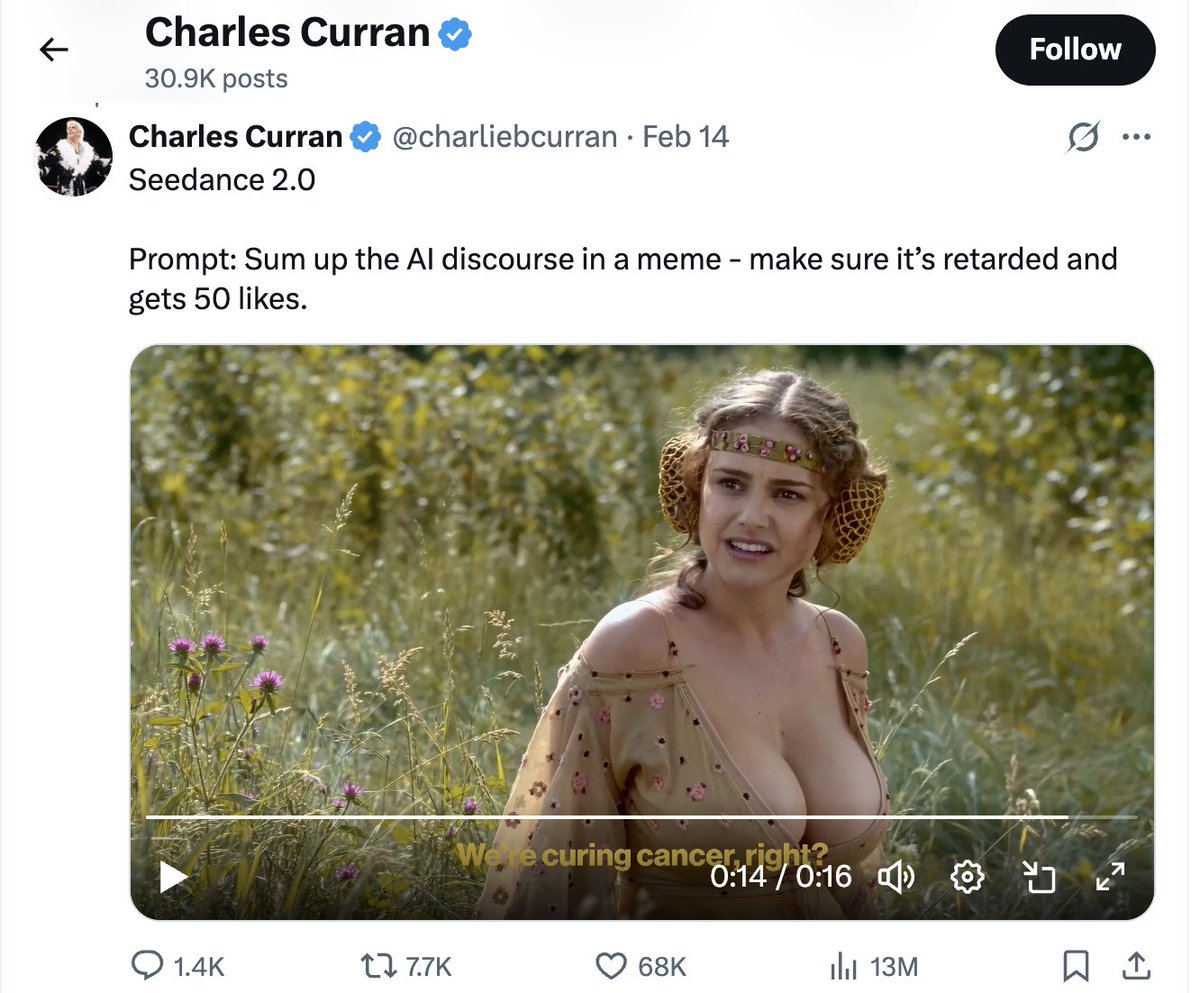Click the reply icon with 1.4K
The image size is (1200, 993).
pyautogui.click(x=148, y=966)
